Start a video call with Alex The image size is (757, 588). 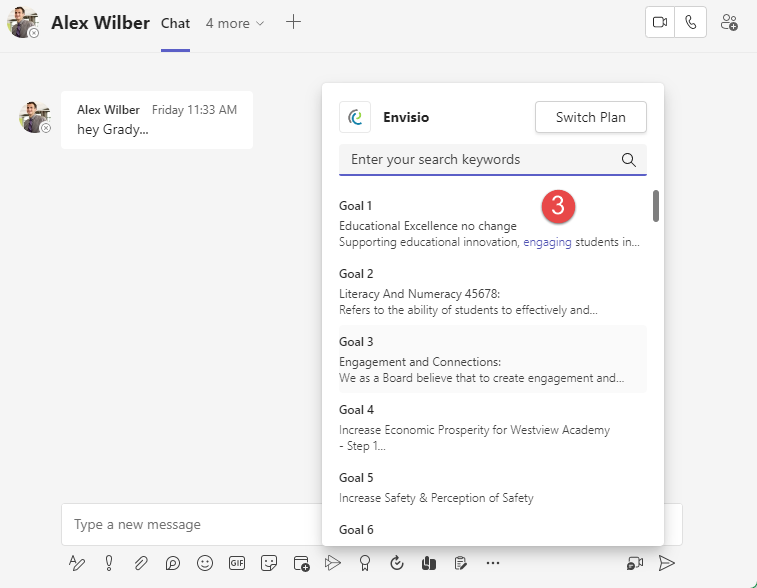660,22
